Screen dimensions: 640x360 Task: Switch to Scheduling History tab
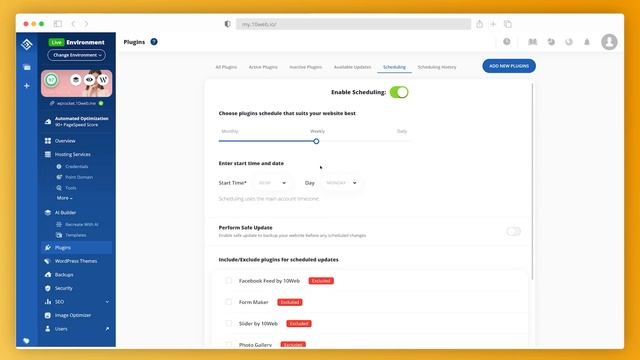click(x=437, y=67)
